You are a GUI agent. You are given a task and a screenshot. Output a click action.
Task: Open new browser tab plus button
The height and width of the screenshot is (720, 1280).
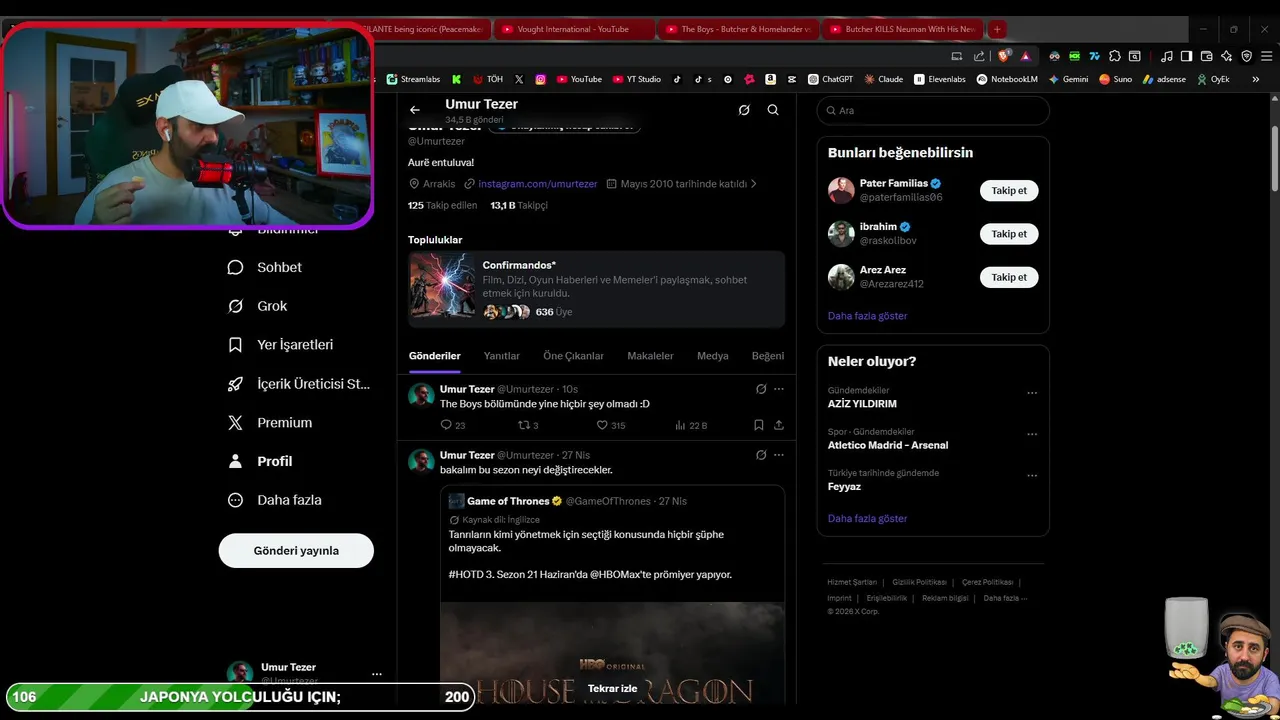click(x=997, y=29)
